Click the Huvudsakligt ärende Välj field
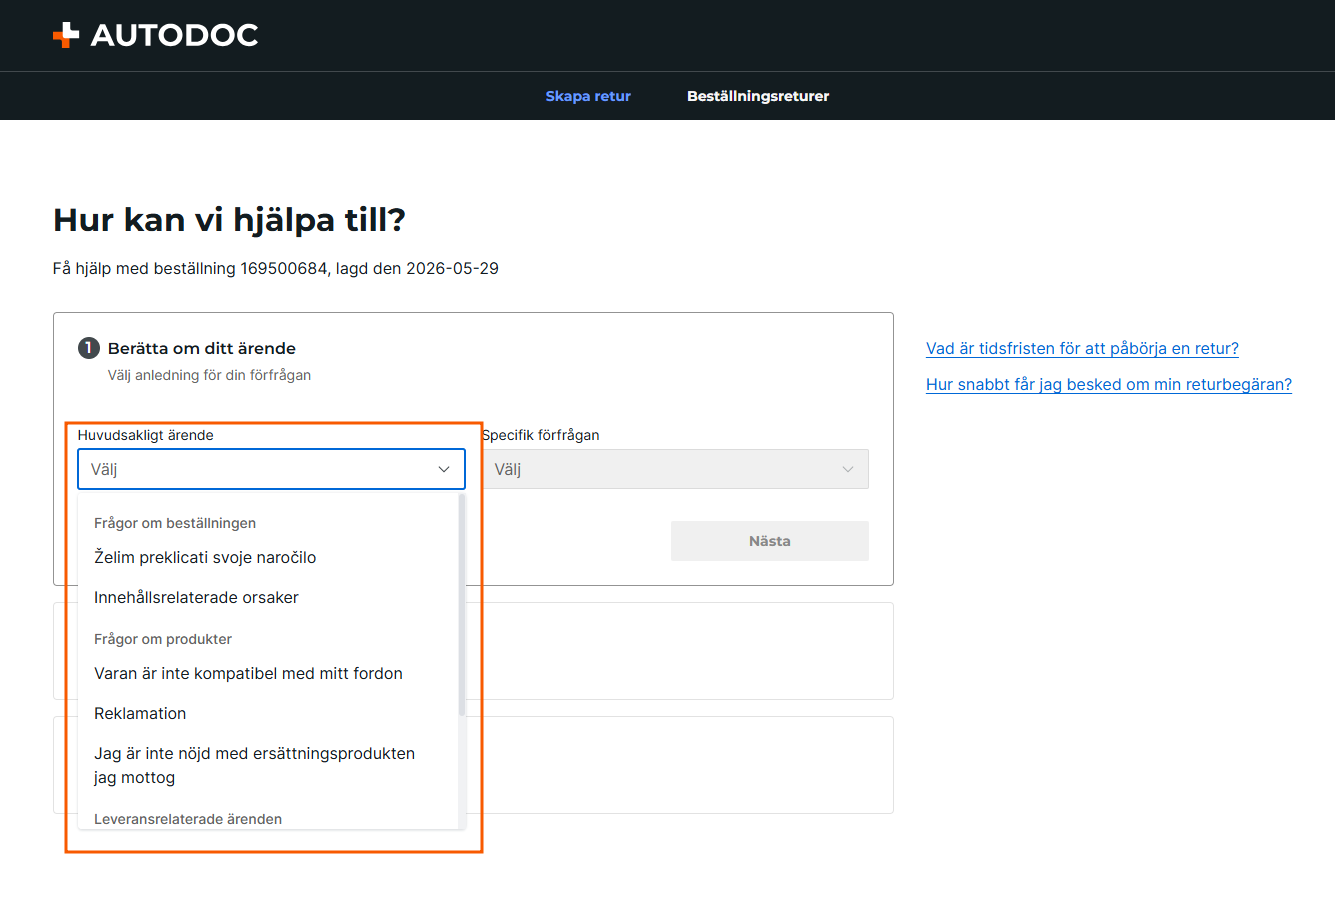 click(271, 469)
